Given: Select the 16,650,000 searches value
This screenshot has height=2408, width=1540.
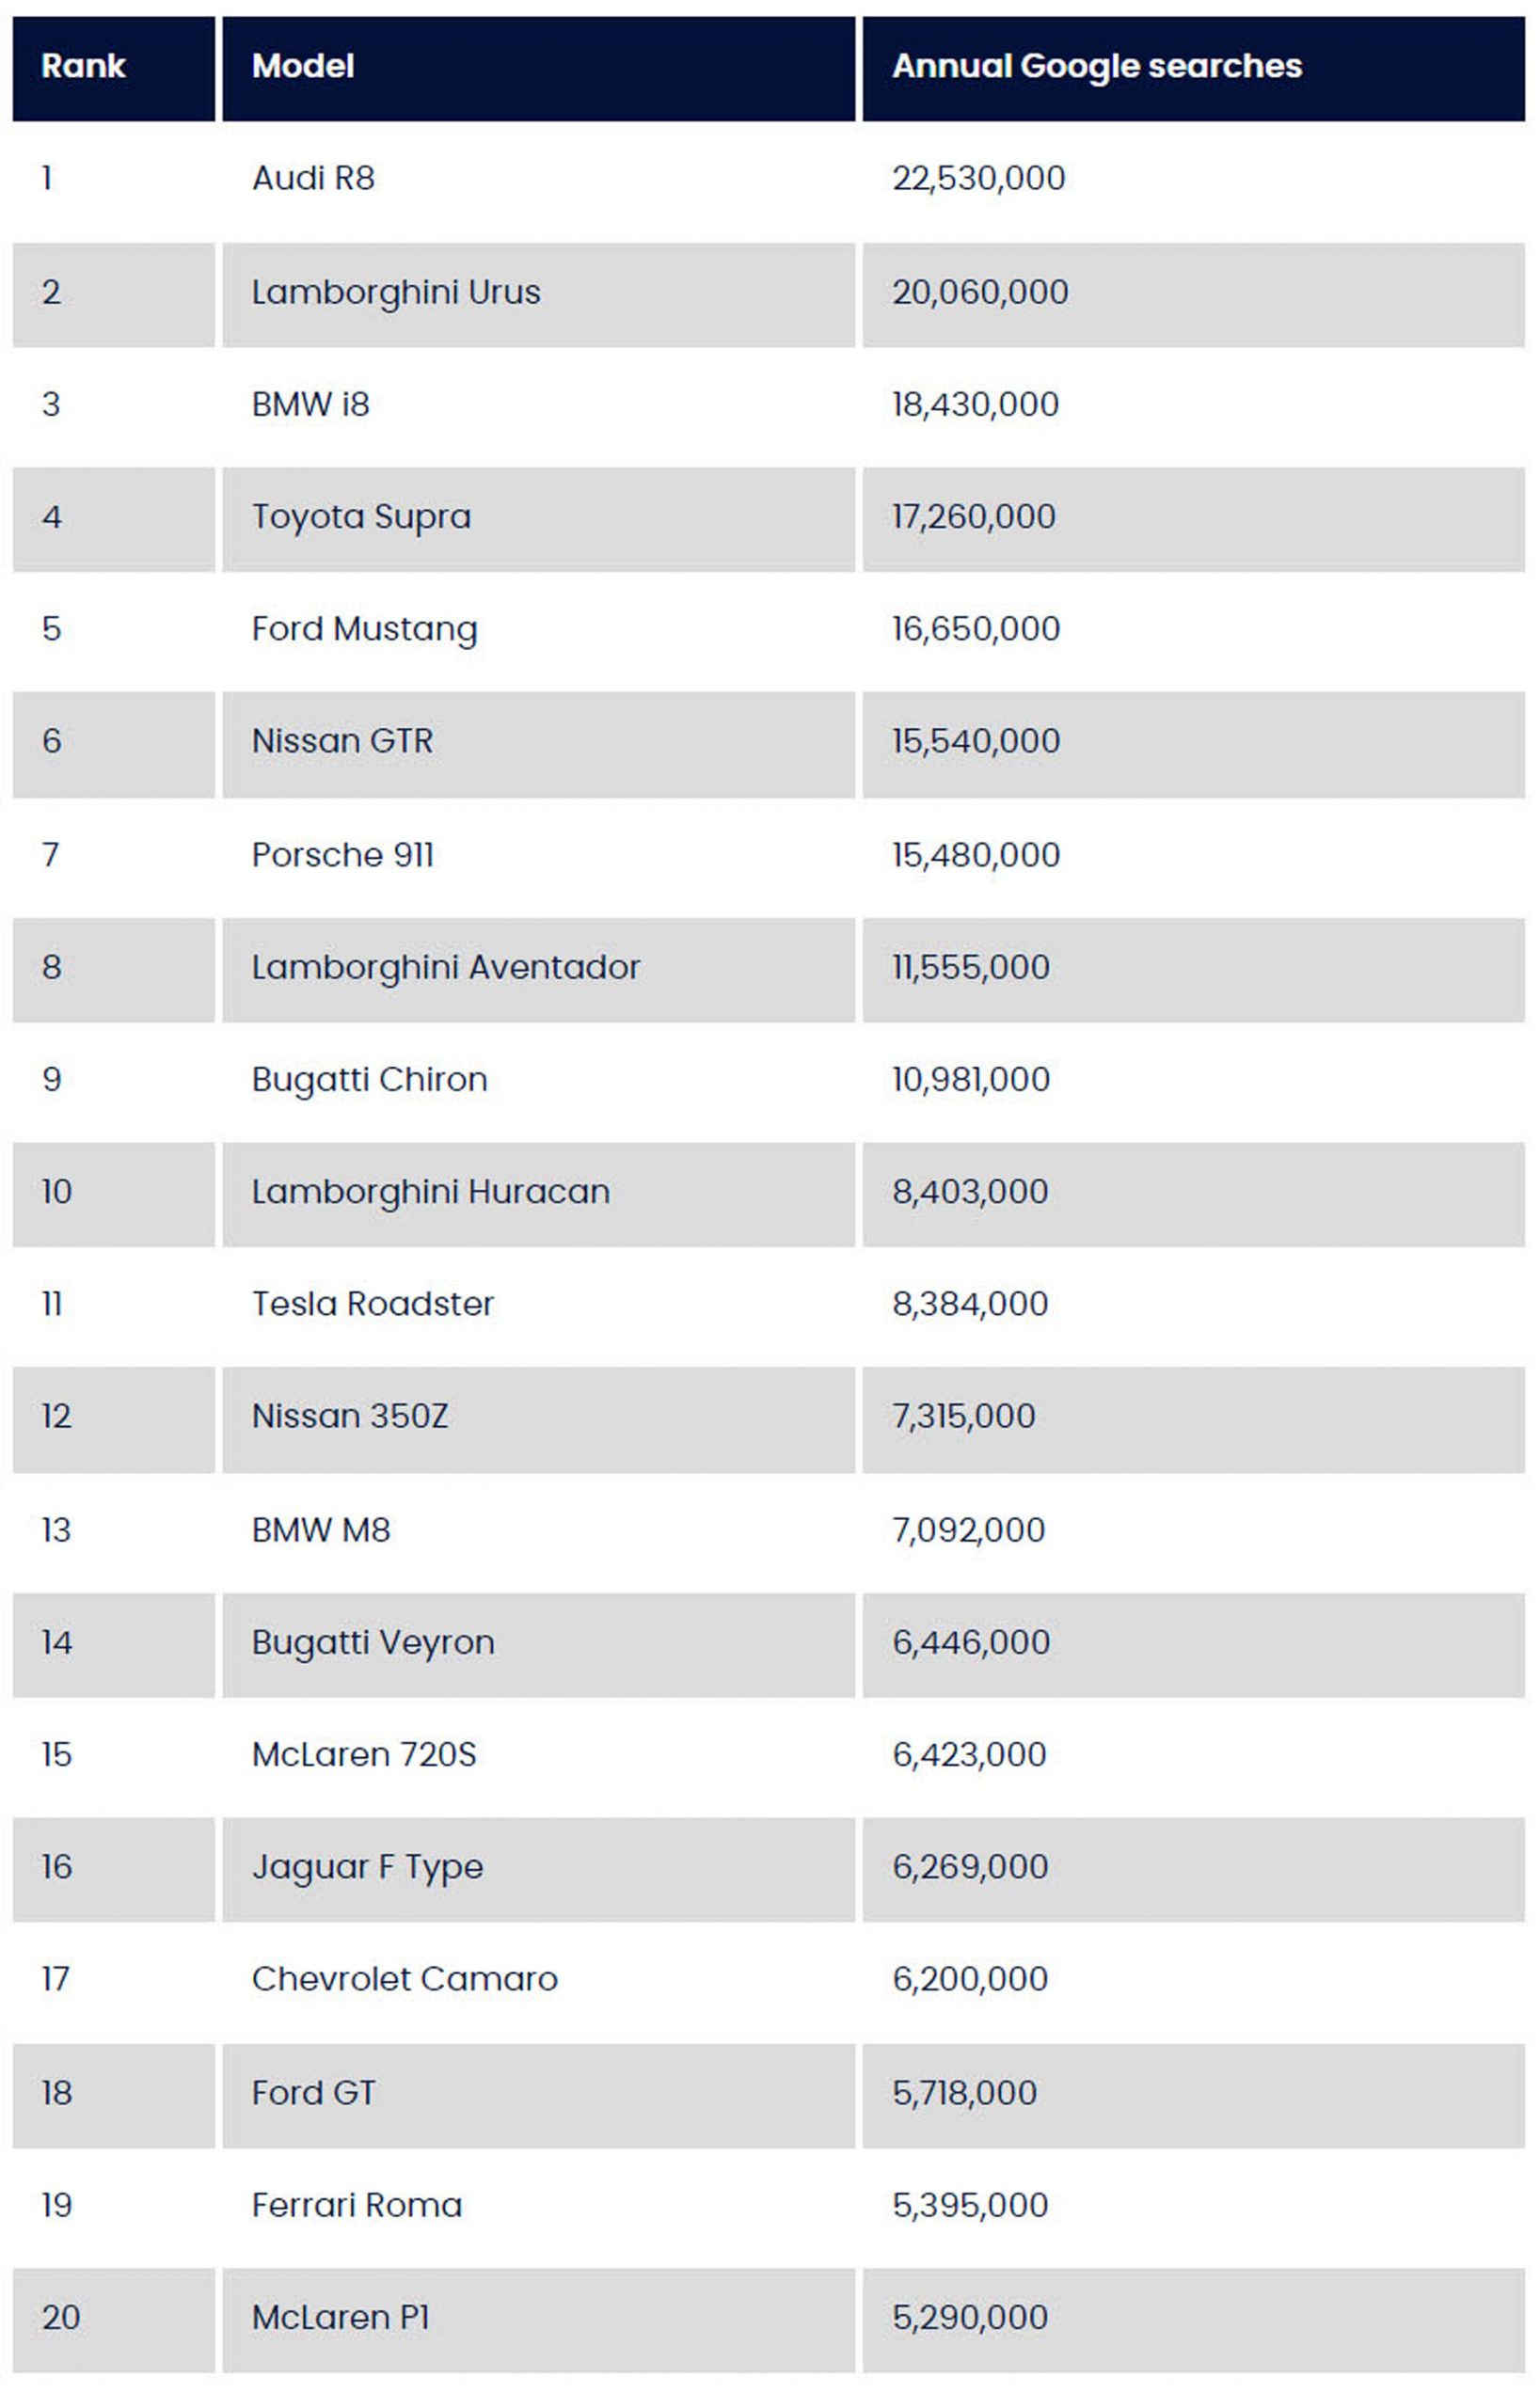Looking at the screenshot, I should coord(975,629).
